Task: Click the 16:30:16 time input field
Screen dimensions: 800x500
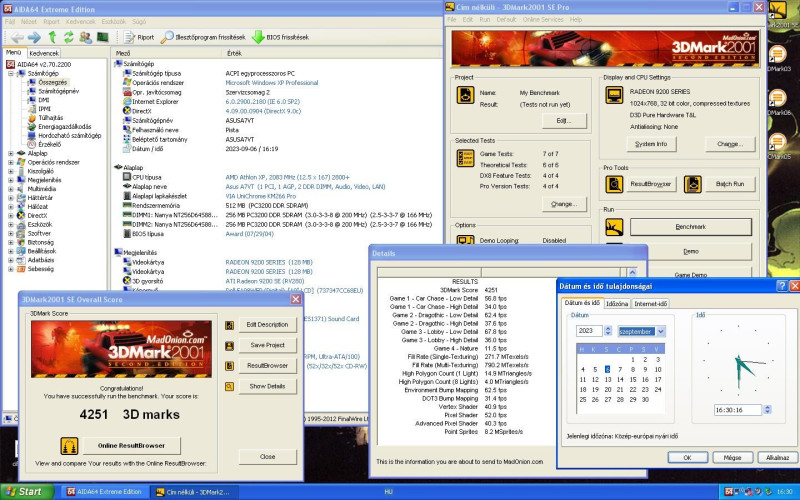Action: 738,410
